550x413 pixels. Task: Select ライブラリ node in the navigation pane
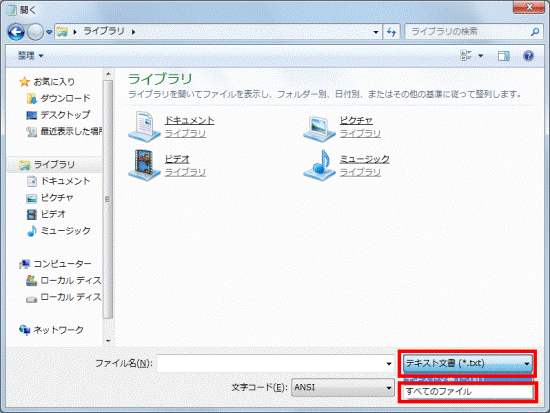tap(54, 165)
